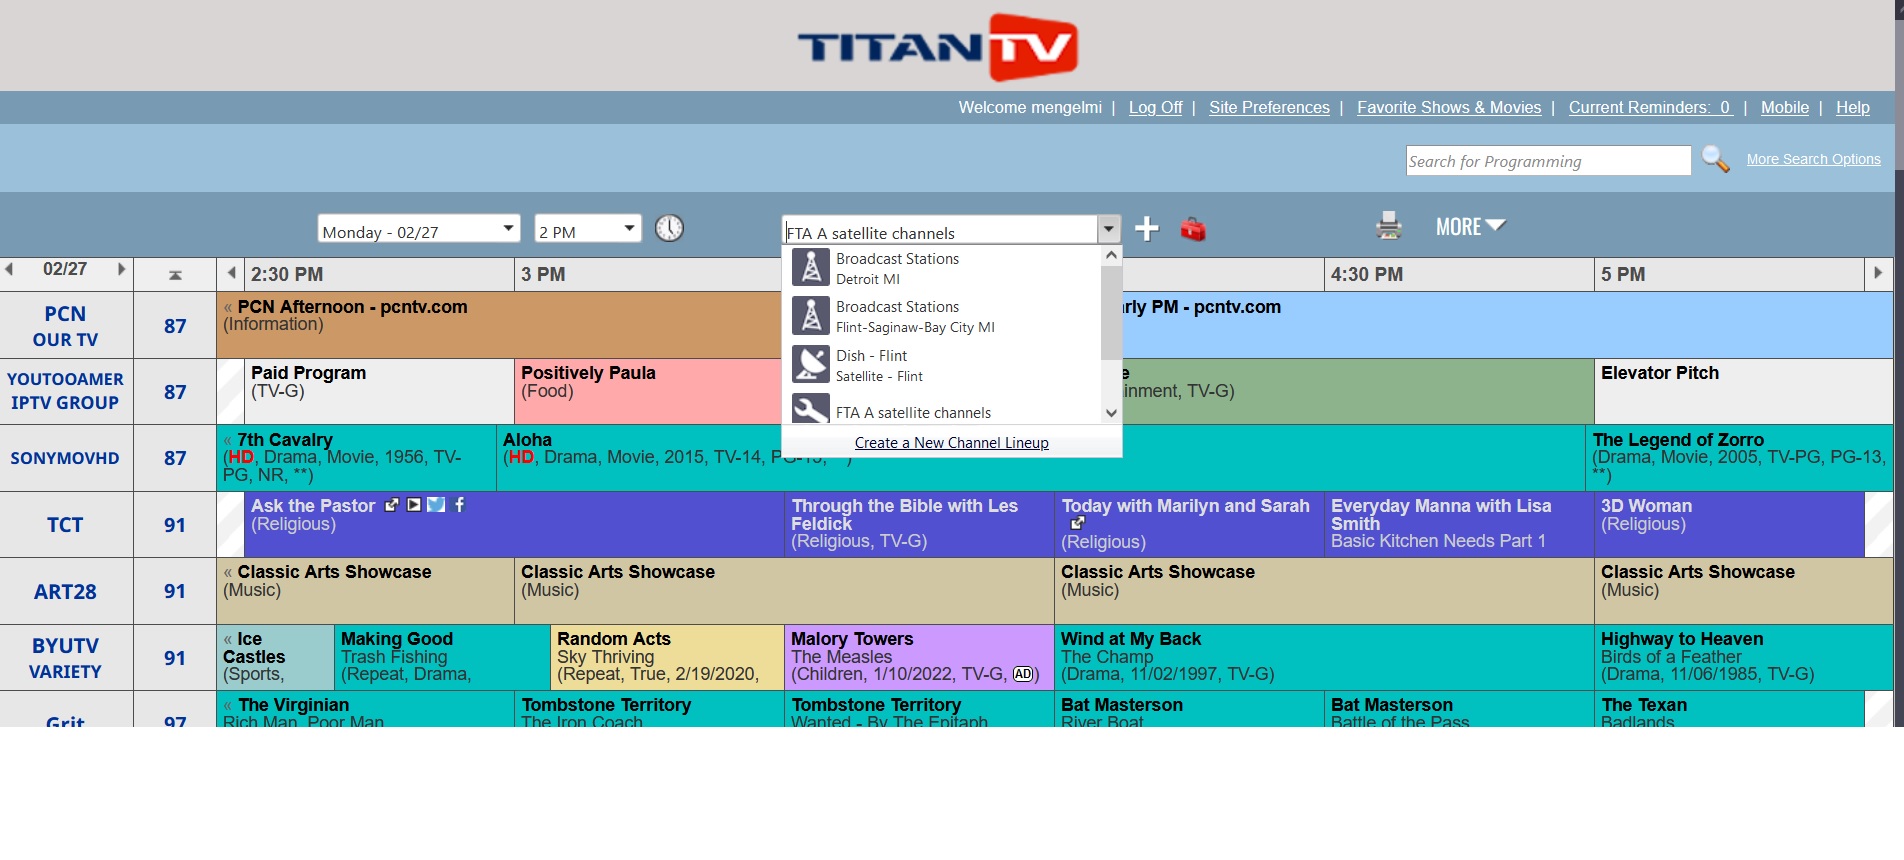Open external link icon for Ask the Pastor

click(392, 505)
